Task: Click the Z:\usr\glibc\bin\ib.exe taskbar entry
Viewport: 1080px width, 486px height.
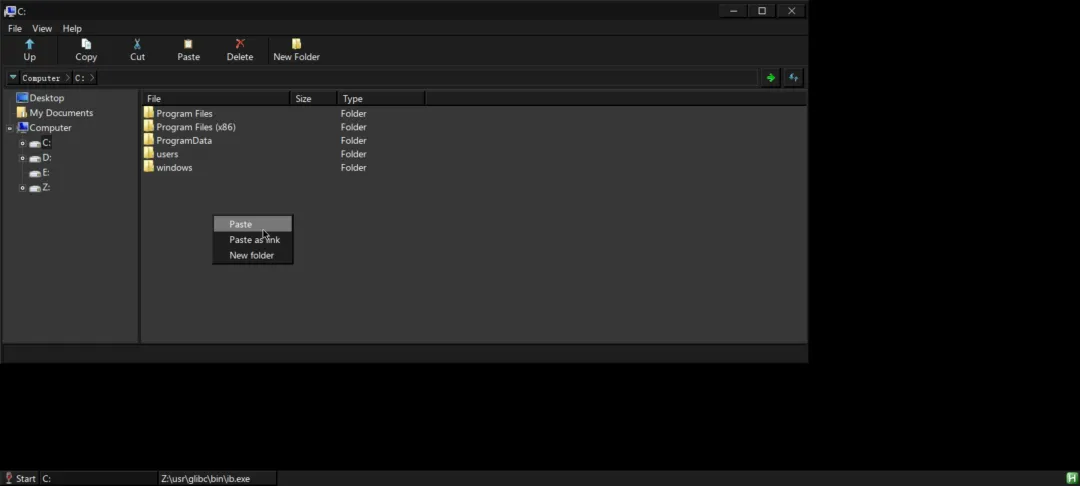Action: pyautogui.click(x=217, y=478)
